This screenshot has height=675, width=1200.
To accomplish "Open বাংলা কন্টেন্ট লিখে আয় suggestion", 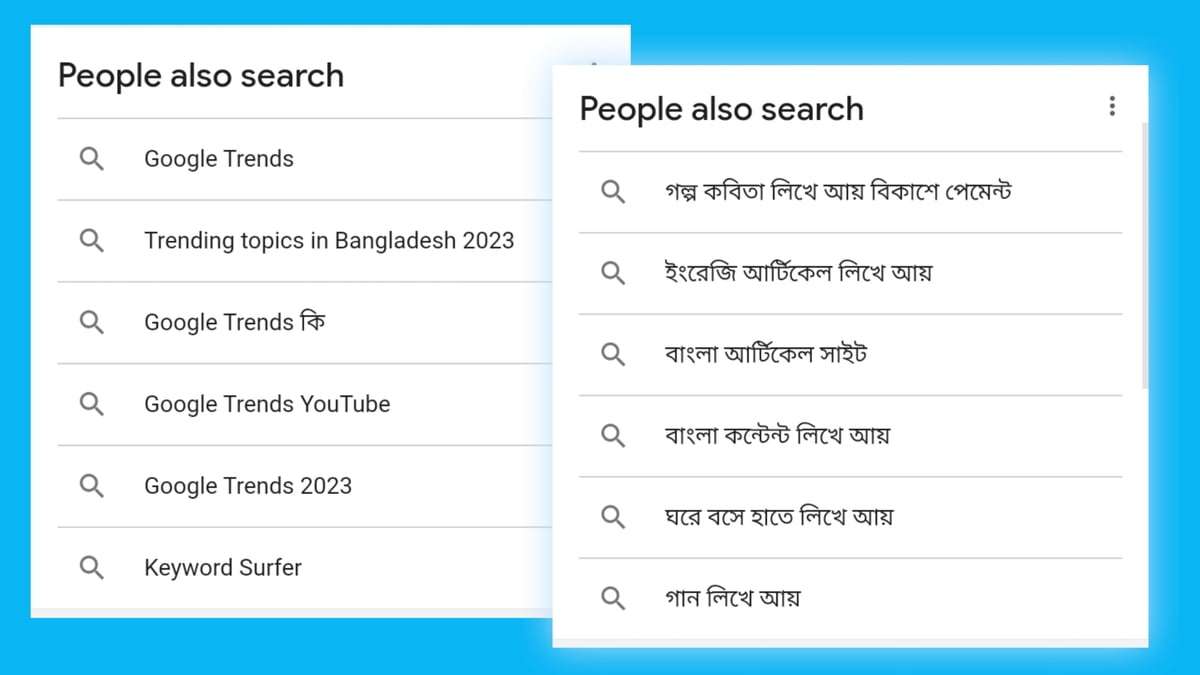I will 777,436.
